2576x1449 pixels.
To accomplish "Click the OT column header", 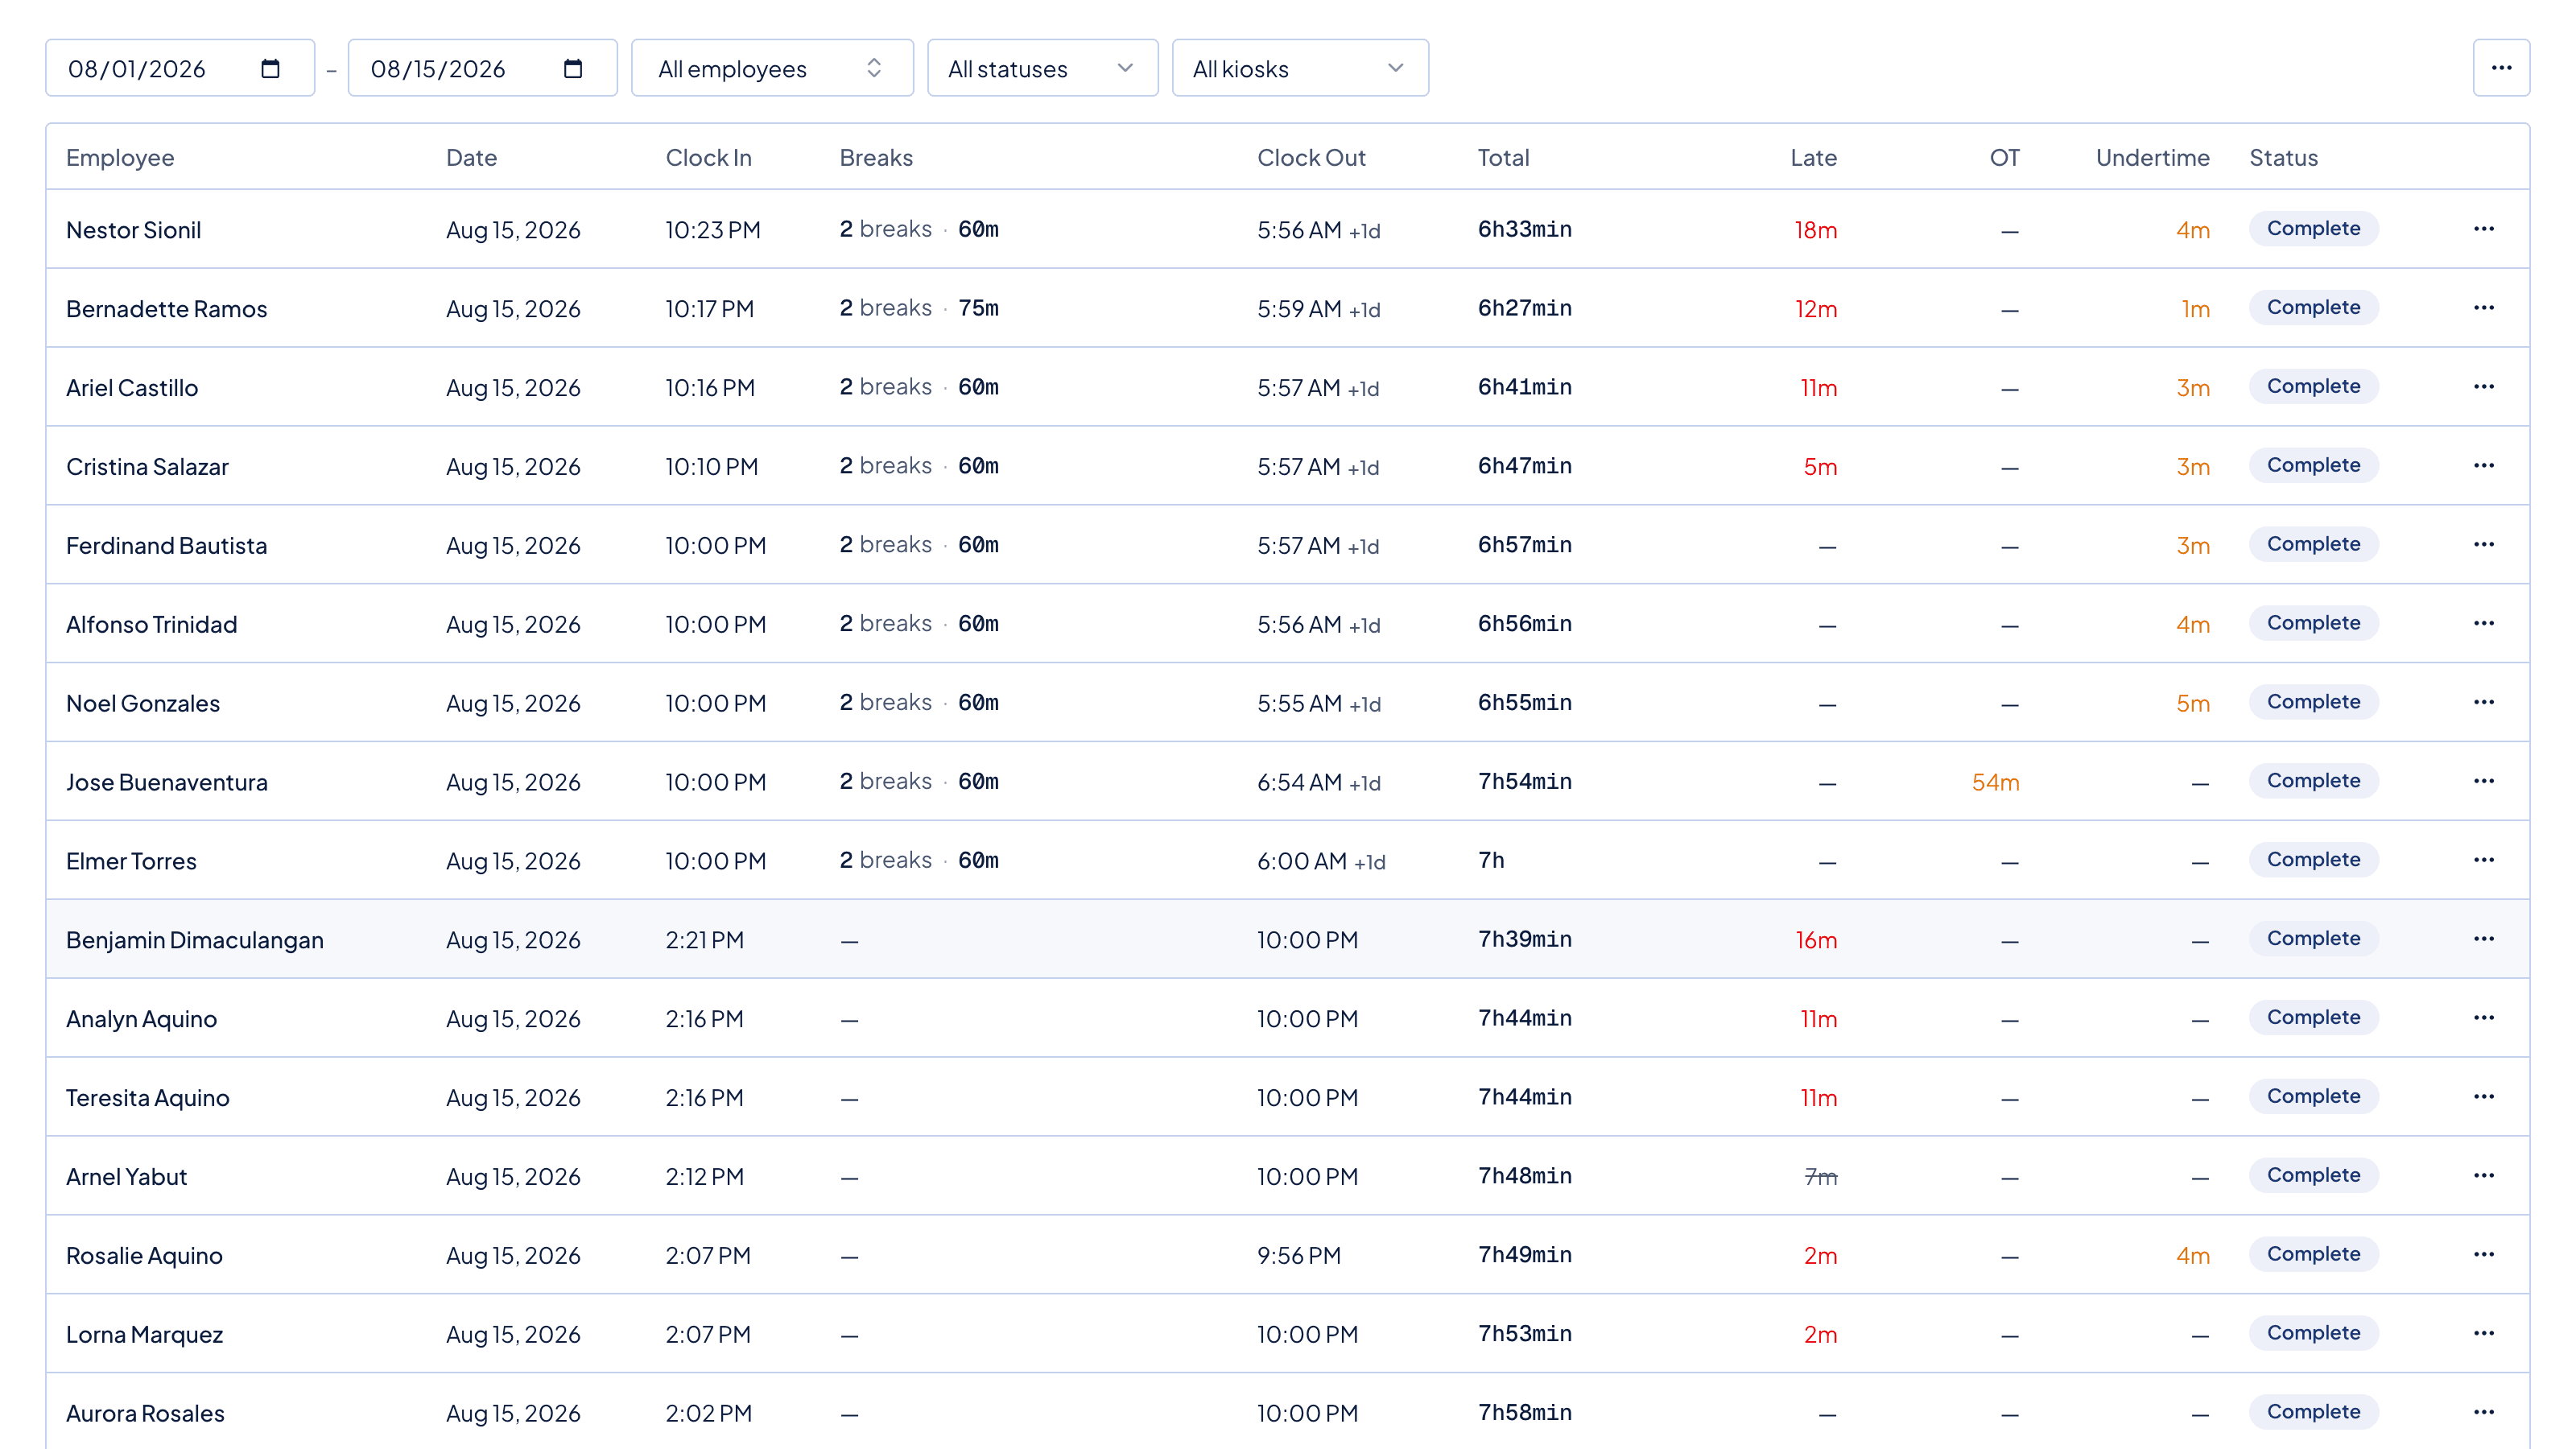I will click(2004, 158).
